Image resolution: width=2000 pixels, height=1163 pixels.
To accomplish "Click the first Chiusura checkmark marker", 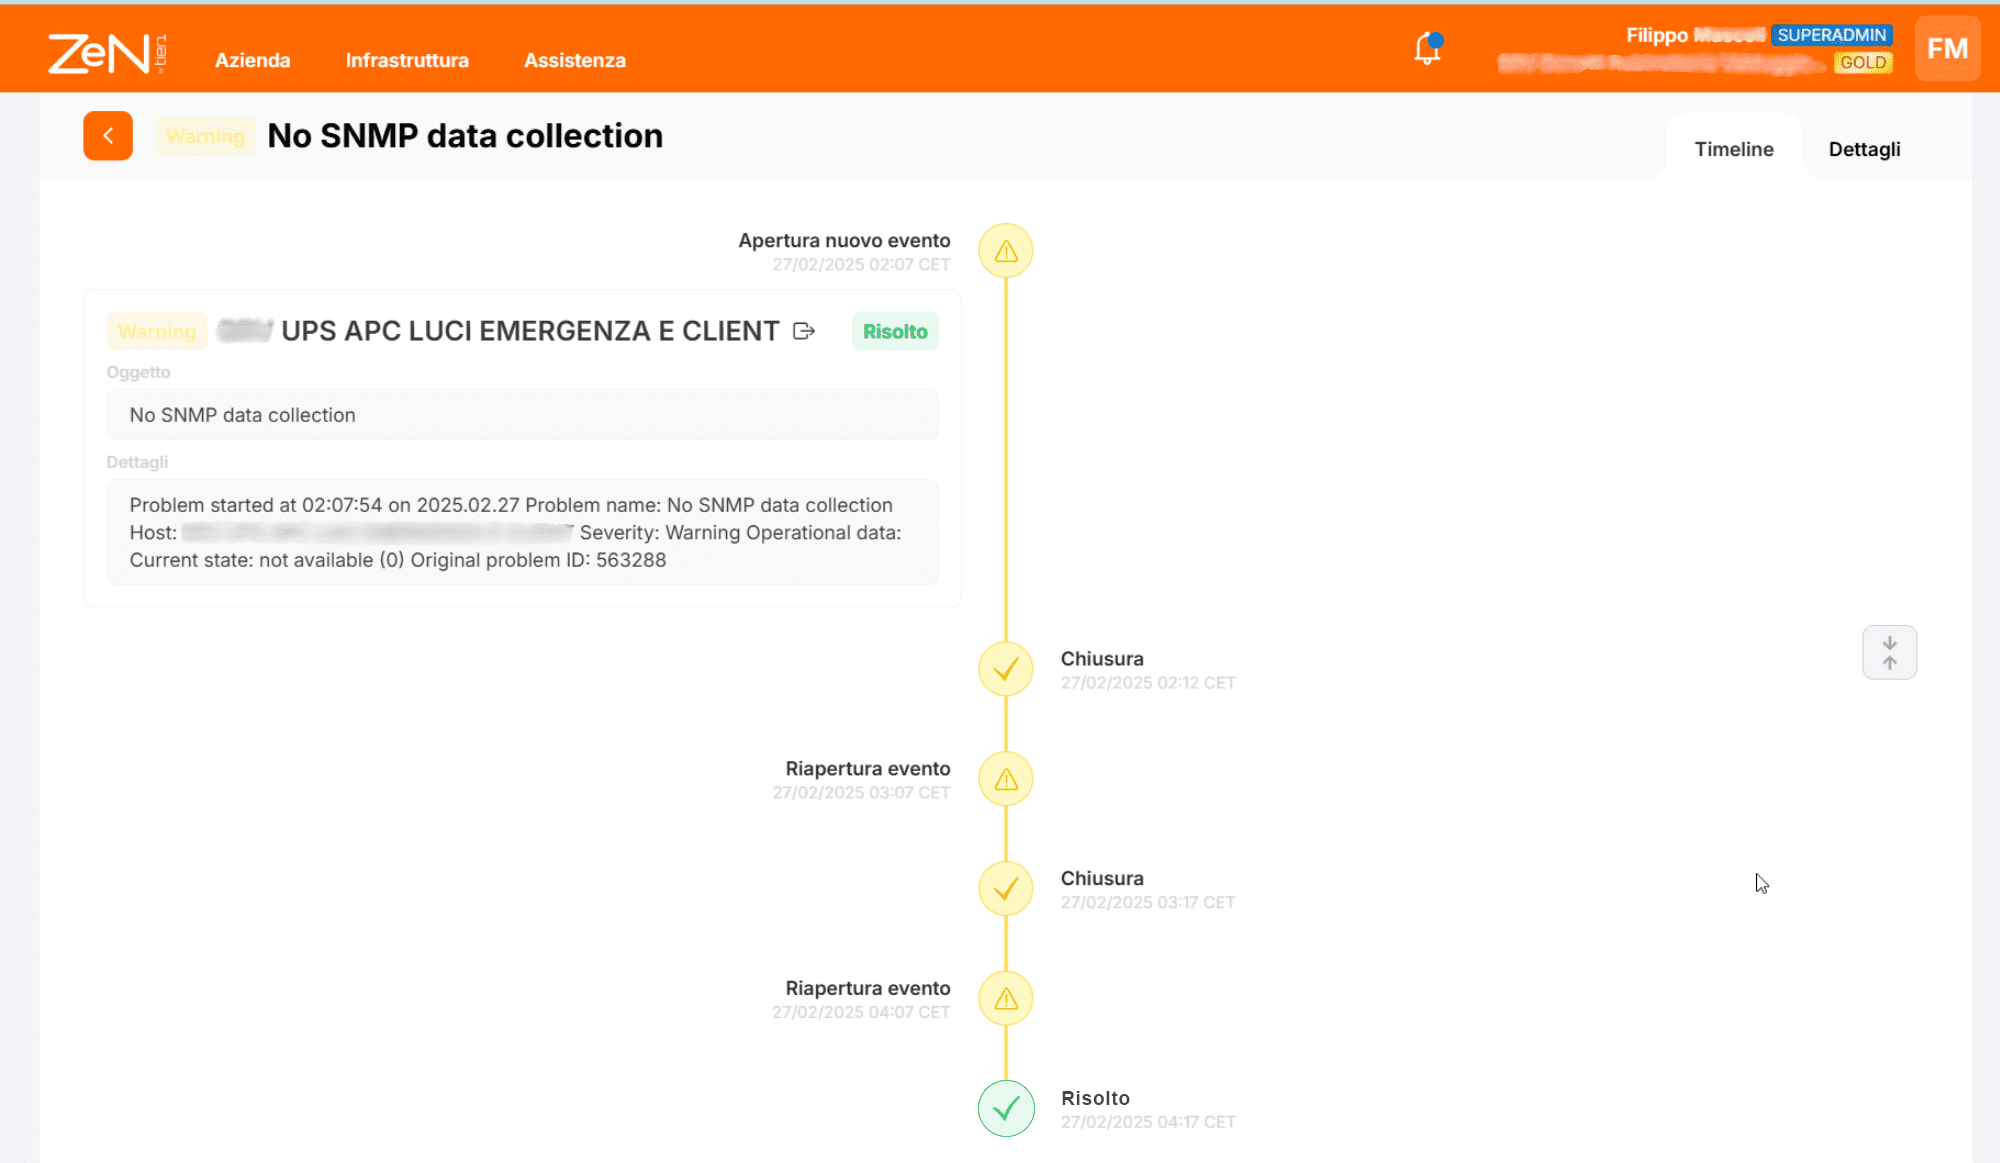I will coord(1006,669).
